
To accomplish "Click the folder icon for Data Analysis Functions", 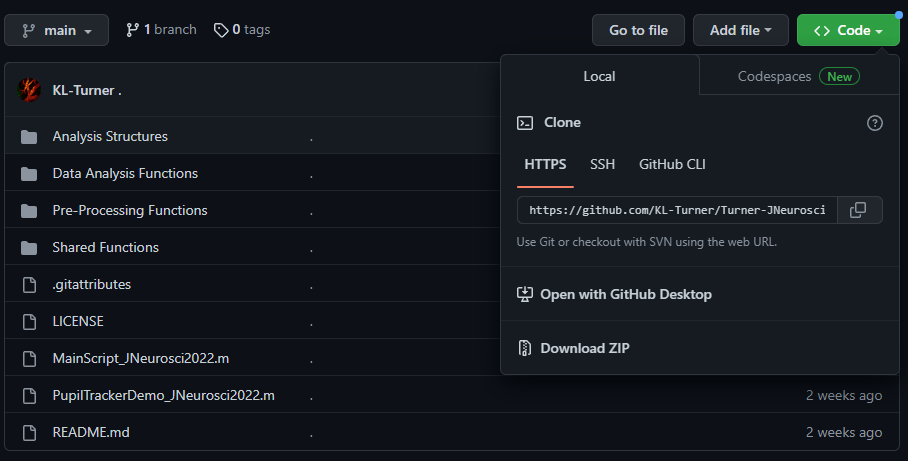I will tap(29, 174).
